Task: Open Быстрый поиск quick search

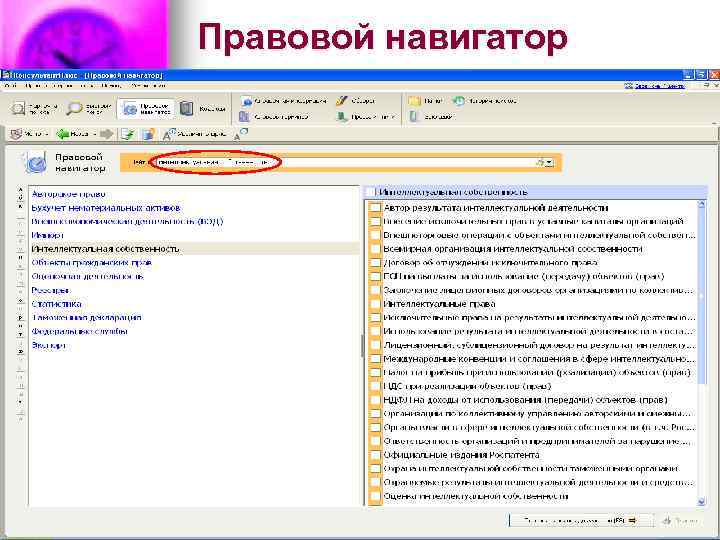Action: [x=89, y=109]
